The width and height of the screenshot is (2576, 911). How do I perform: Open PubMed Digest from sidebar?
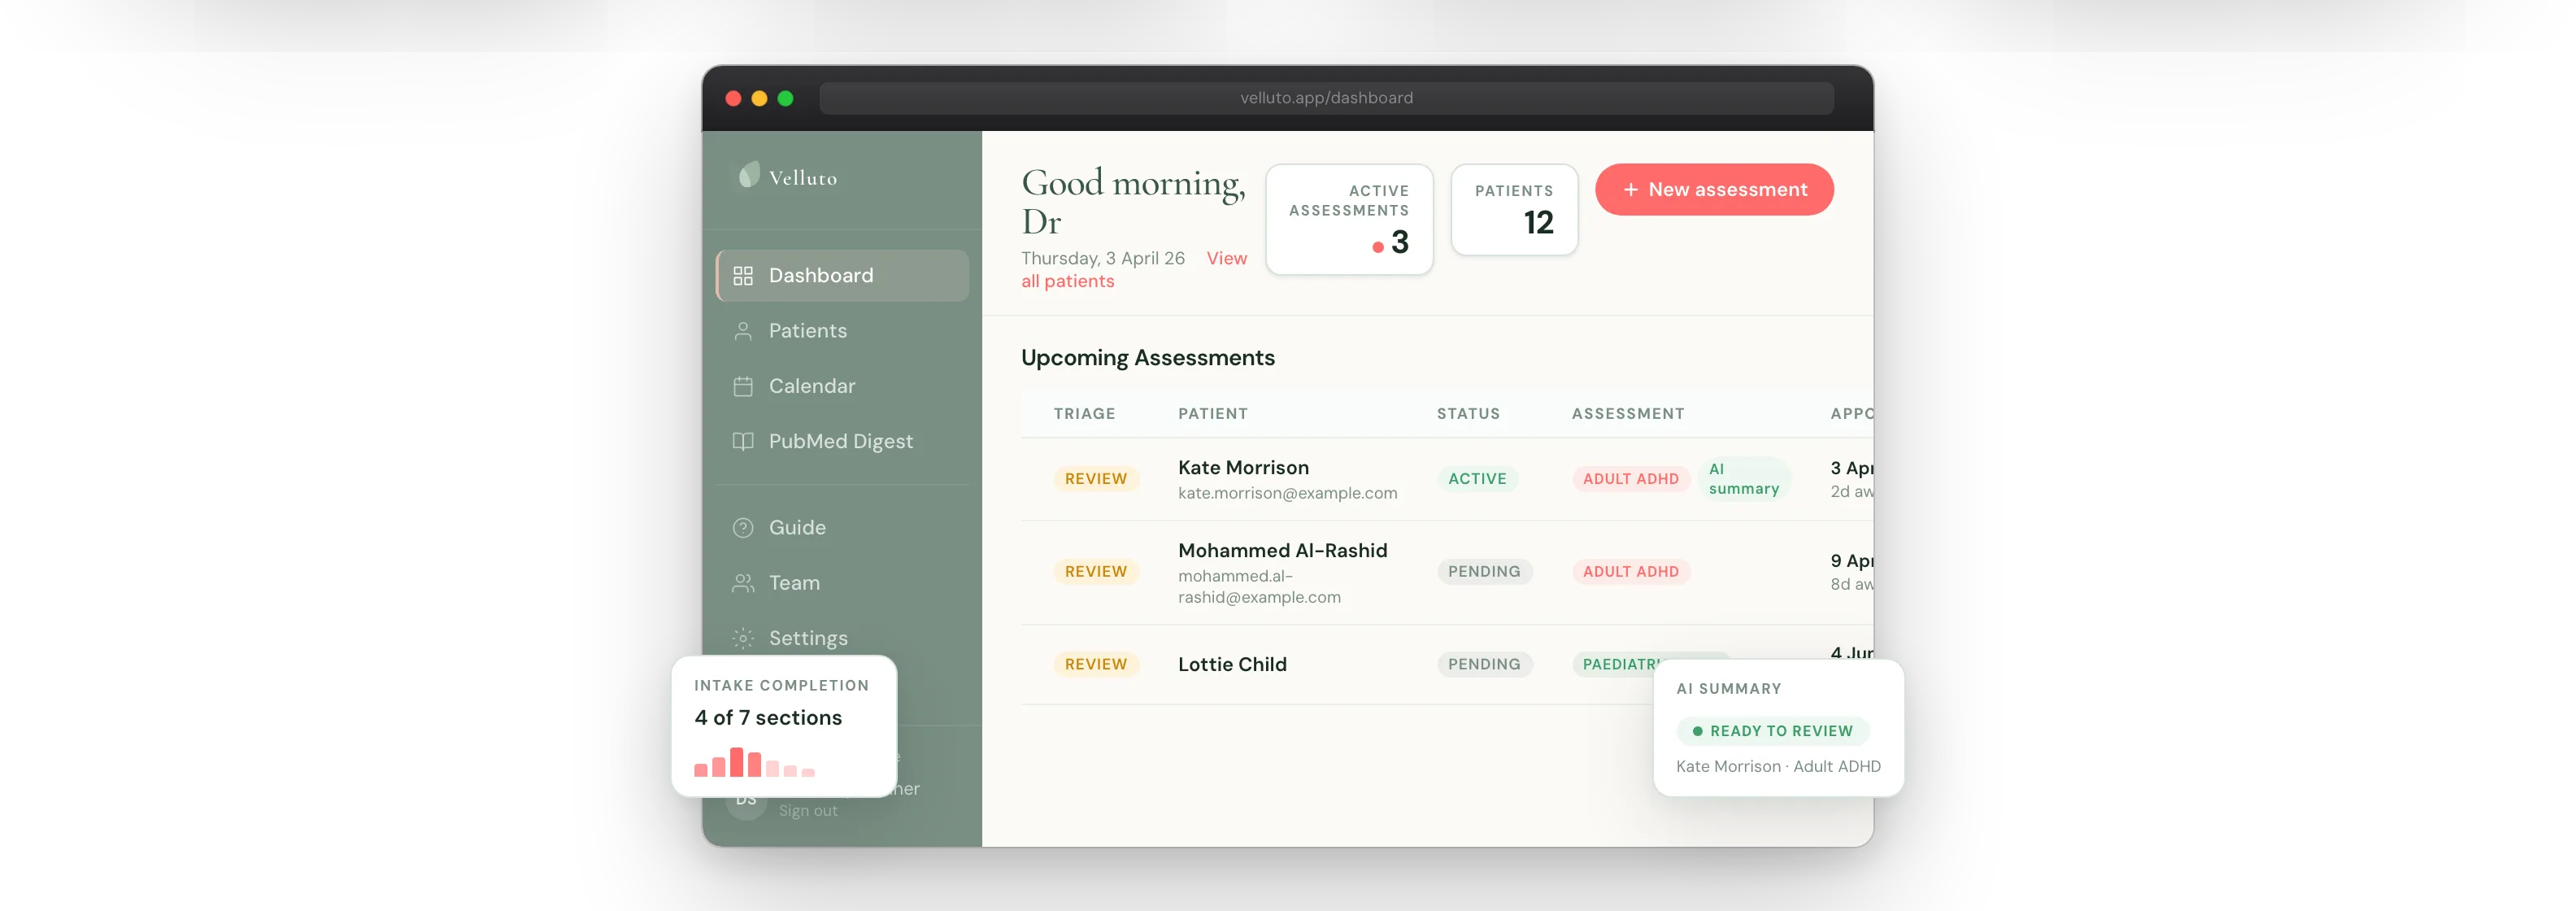843,441
